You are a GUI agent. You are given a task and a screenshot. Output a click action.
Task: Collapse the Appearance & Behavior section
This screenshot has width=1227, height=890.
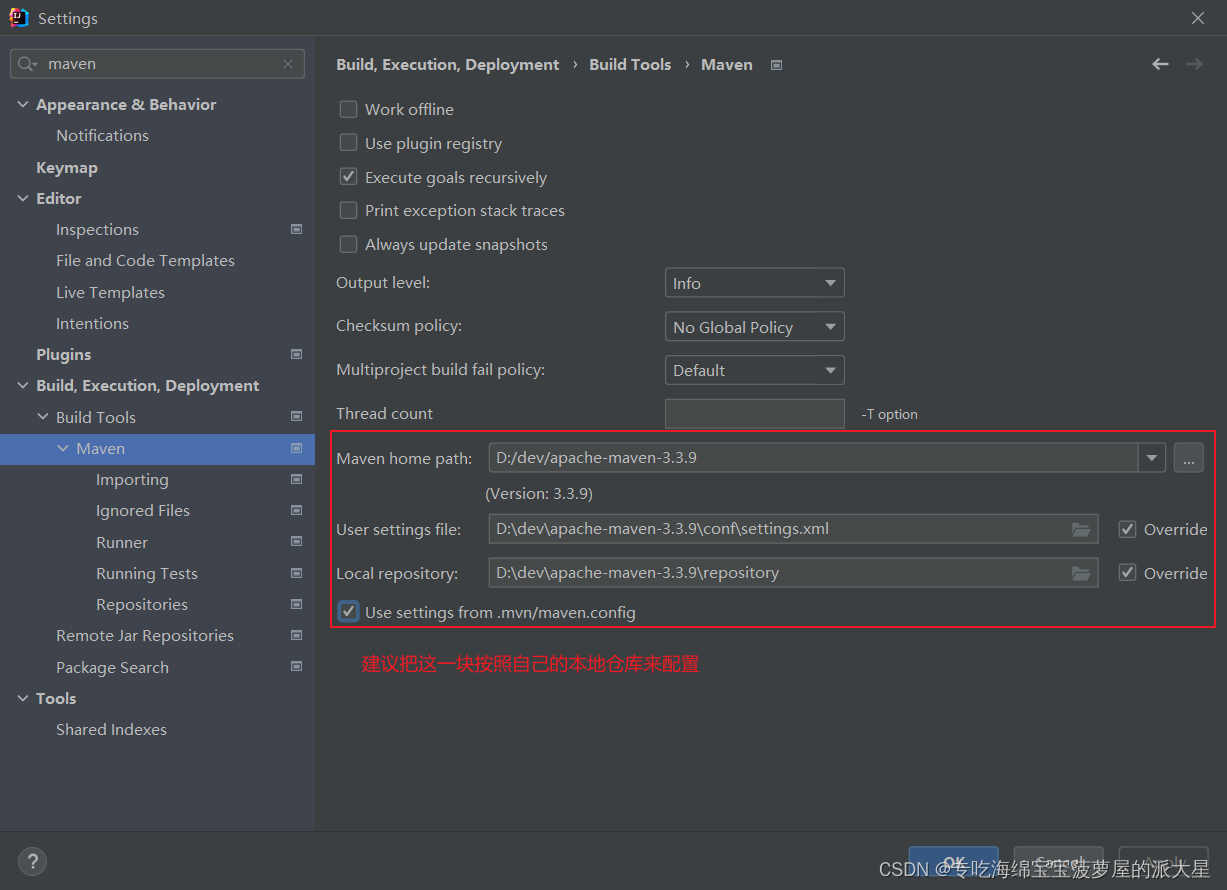click(23, 104)
